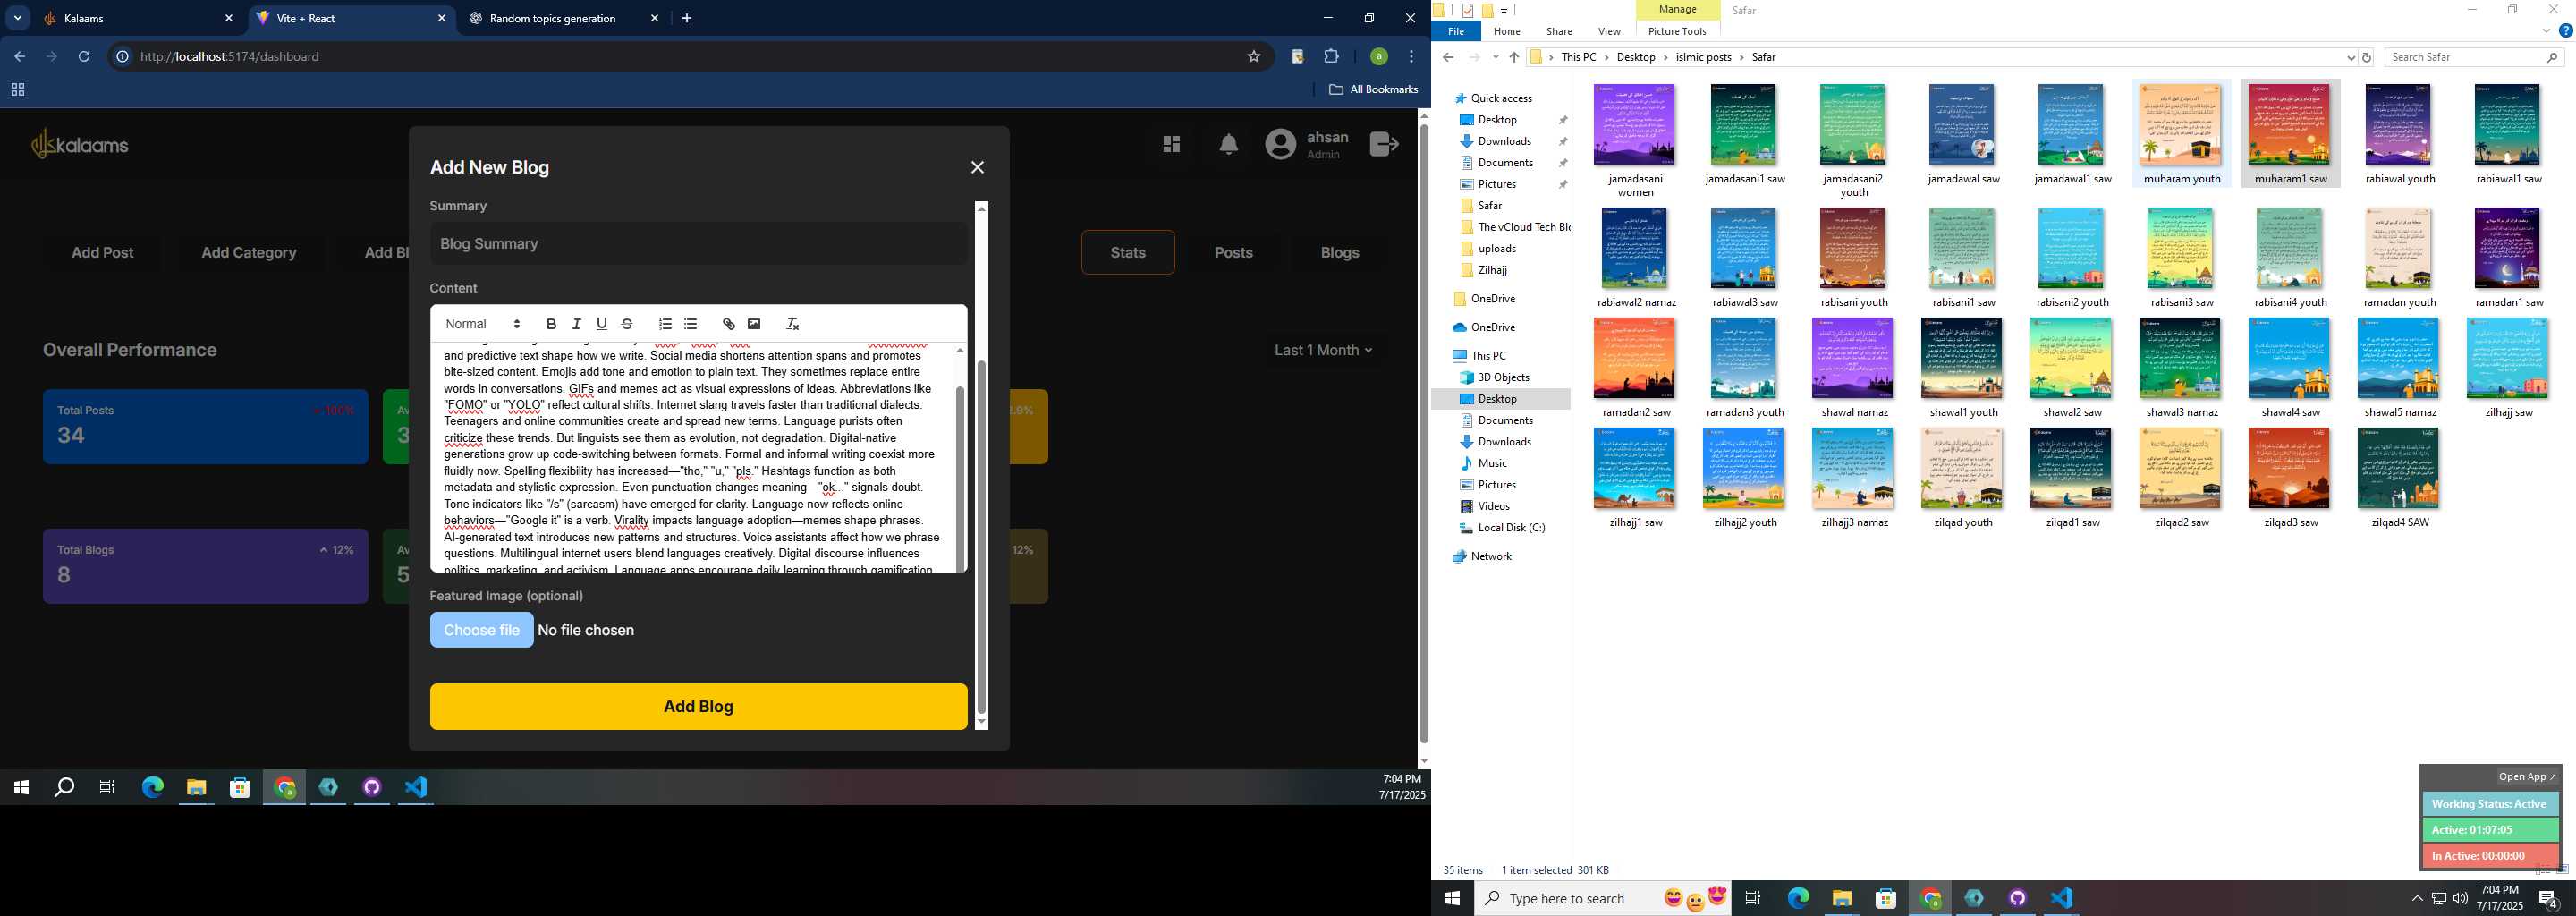This screenshot has height=916, width=2576.
Task: Open a new browser tab
Action: tap(687, 18)
